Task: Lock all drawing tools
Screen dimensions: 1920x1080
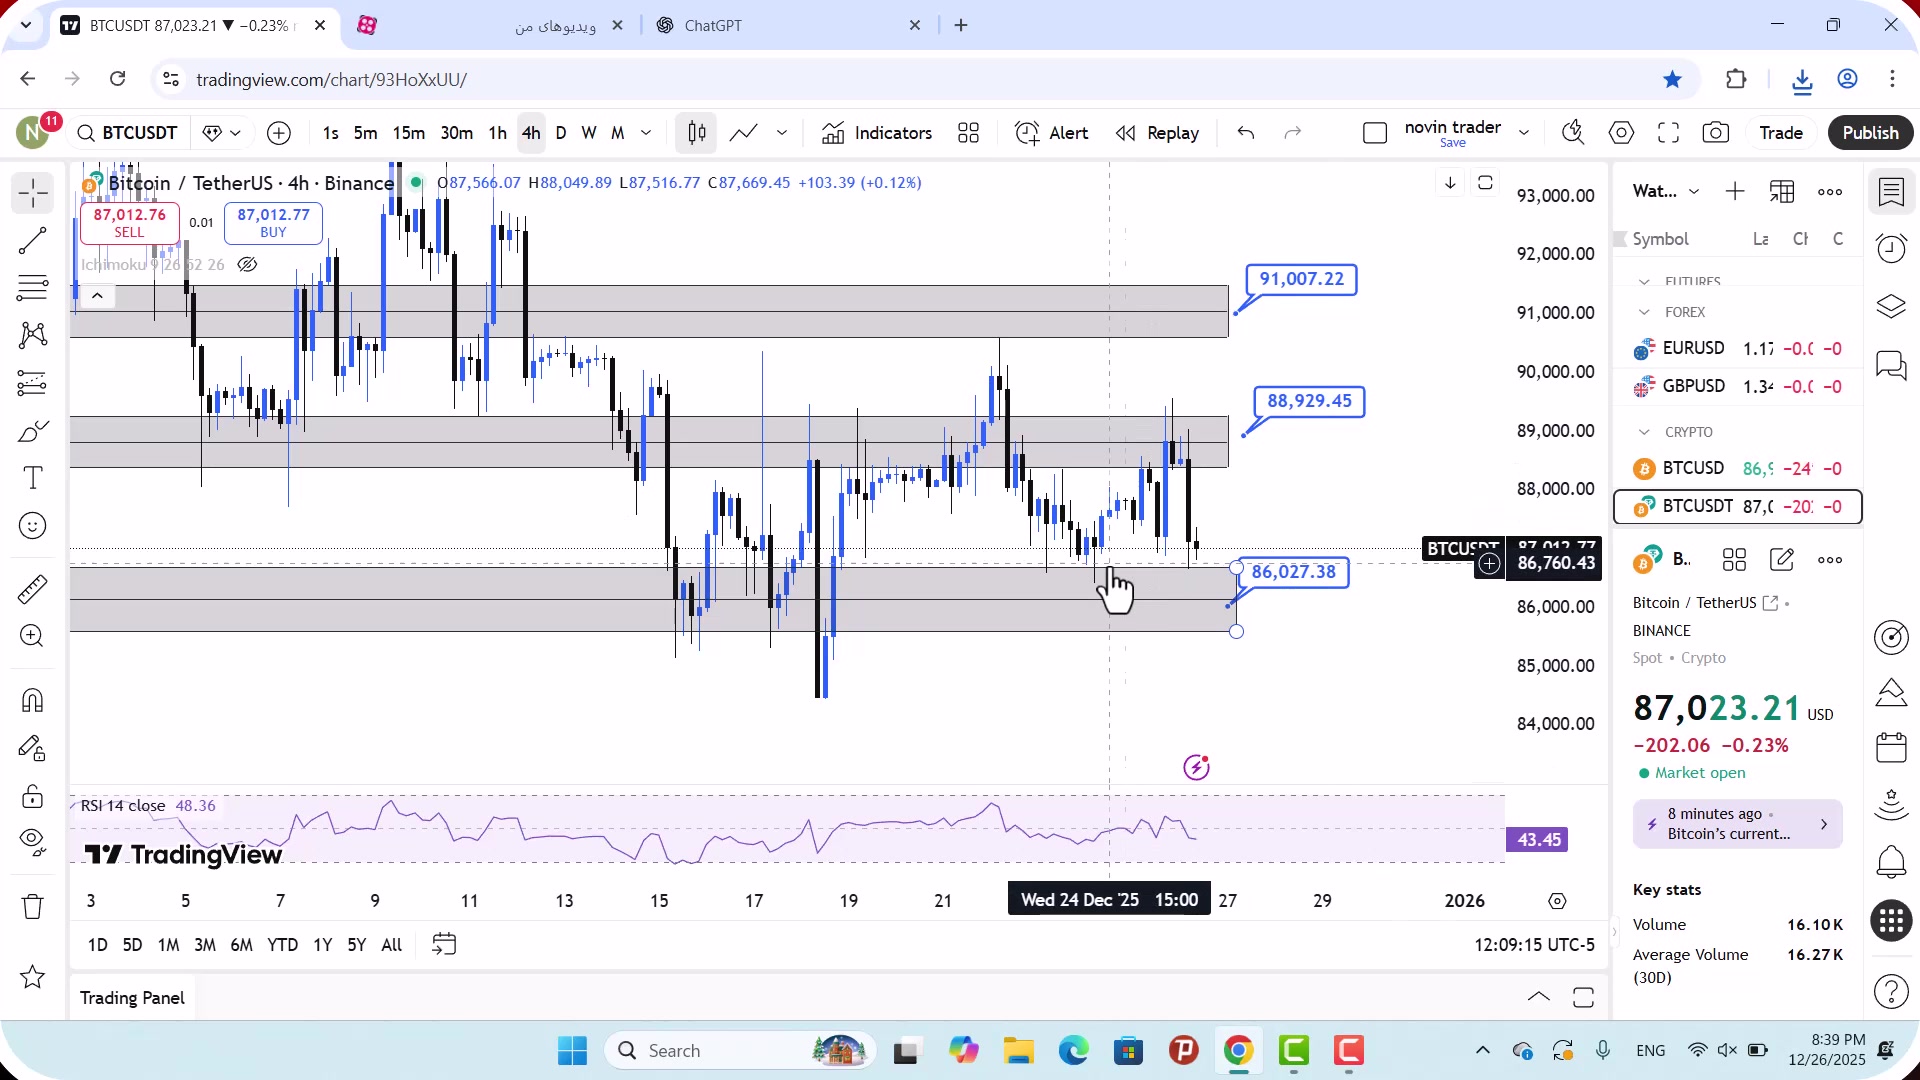Action: point(33,796)
